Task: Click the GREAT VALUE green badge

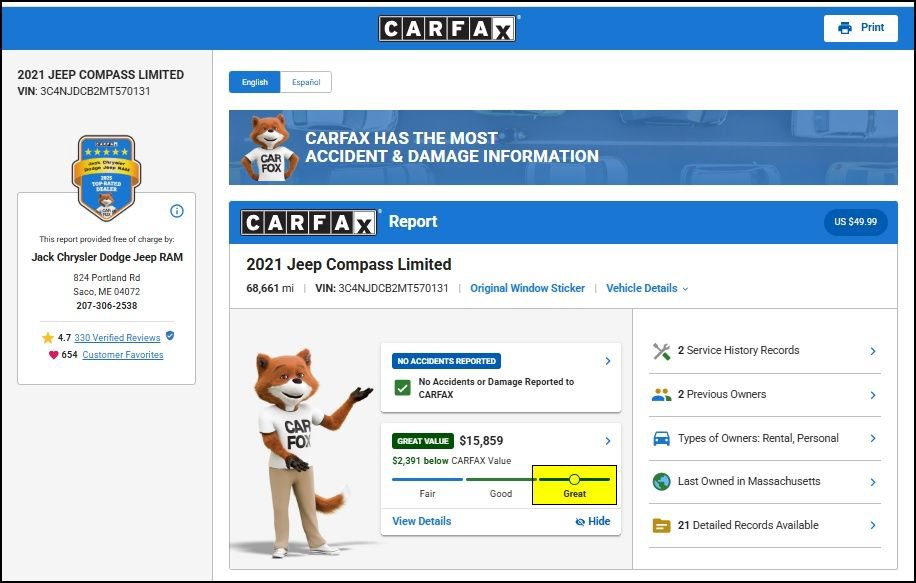Action: [423, 441]
